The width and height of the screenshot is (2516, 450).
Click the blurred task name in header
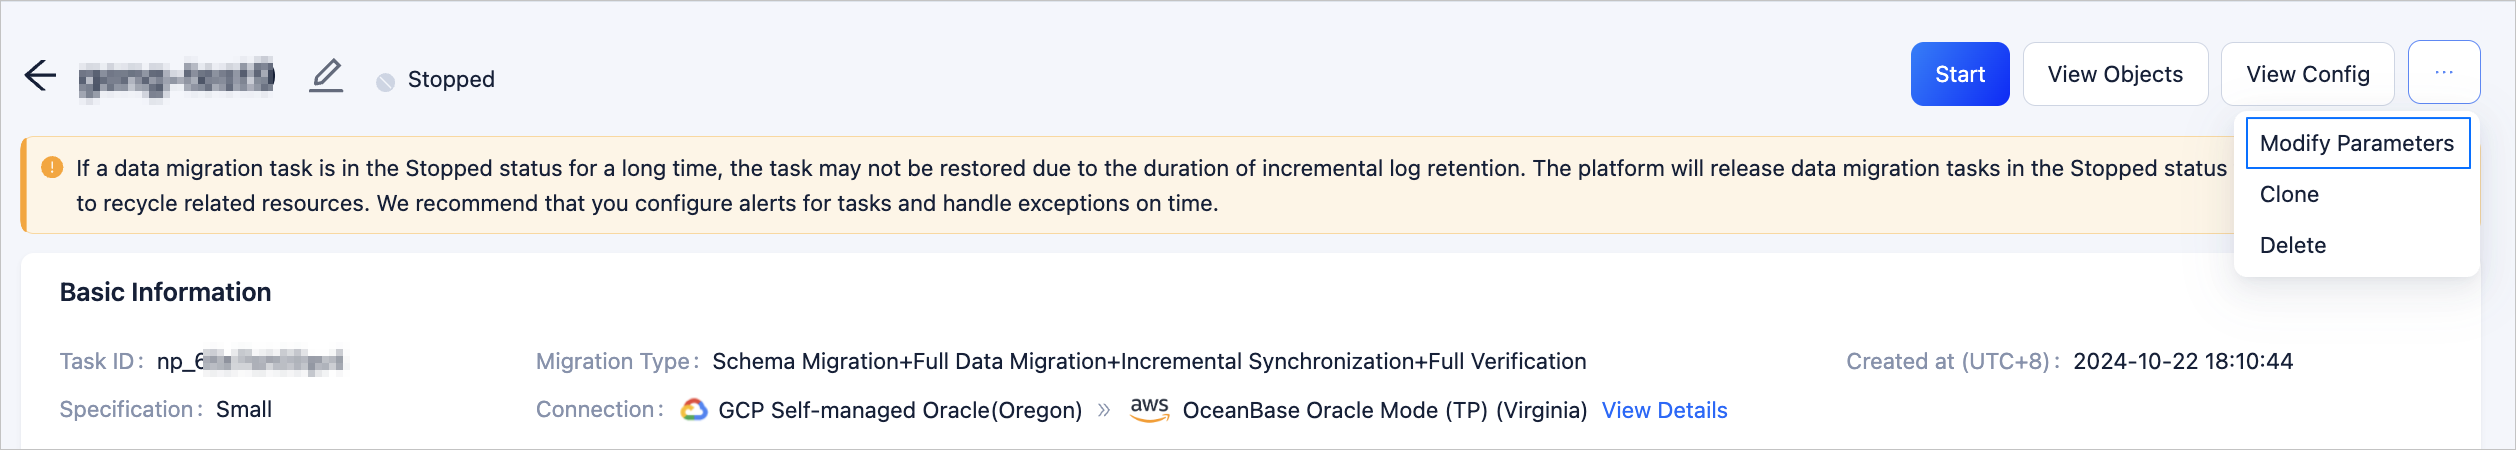coord(177,77)
